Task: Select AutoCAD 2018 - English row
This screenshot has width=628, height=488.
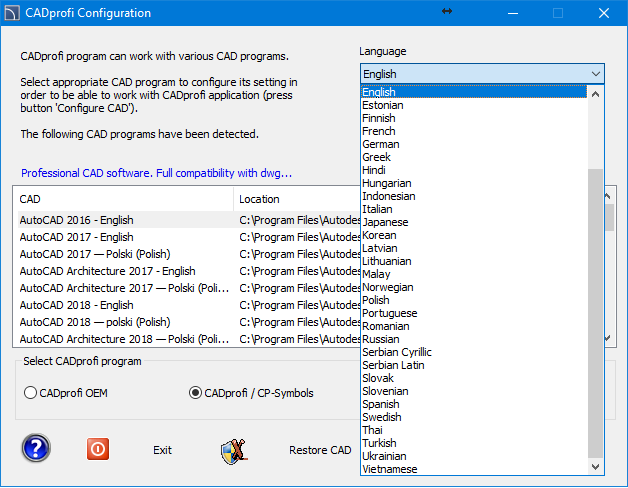Action: tap(188, 305)
